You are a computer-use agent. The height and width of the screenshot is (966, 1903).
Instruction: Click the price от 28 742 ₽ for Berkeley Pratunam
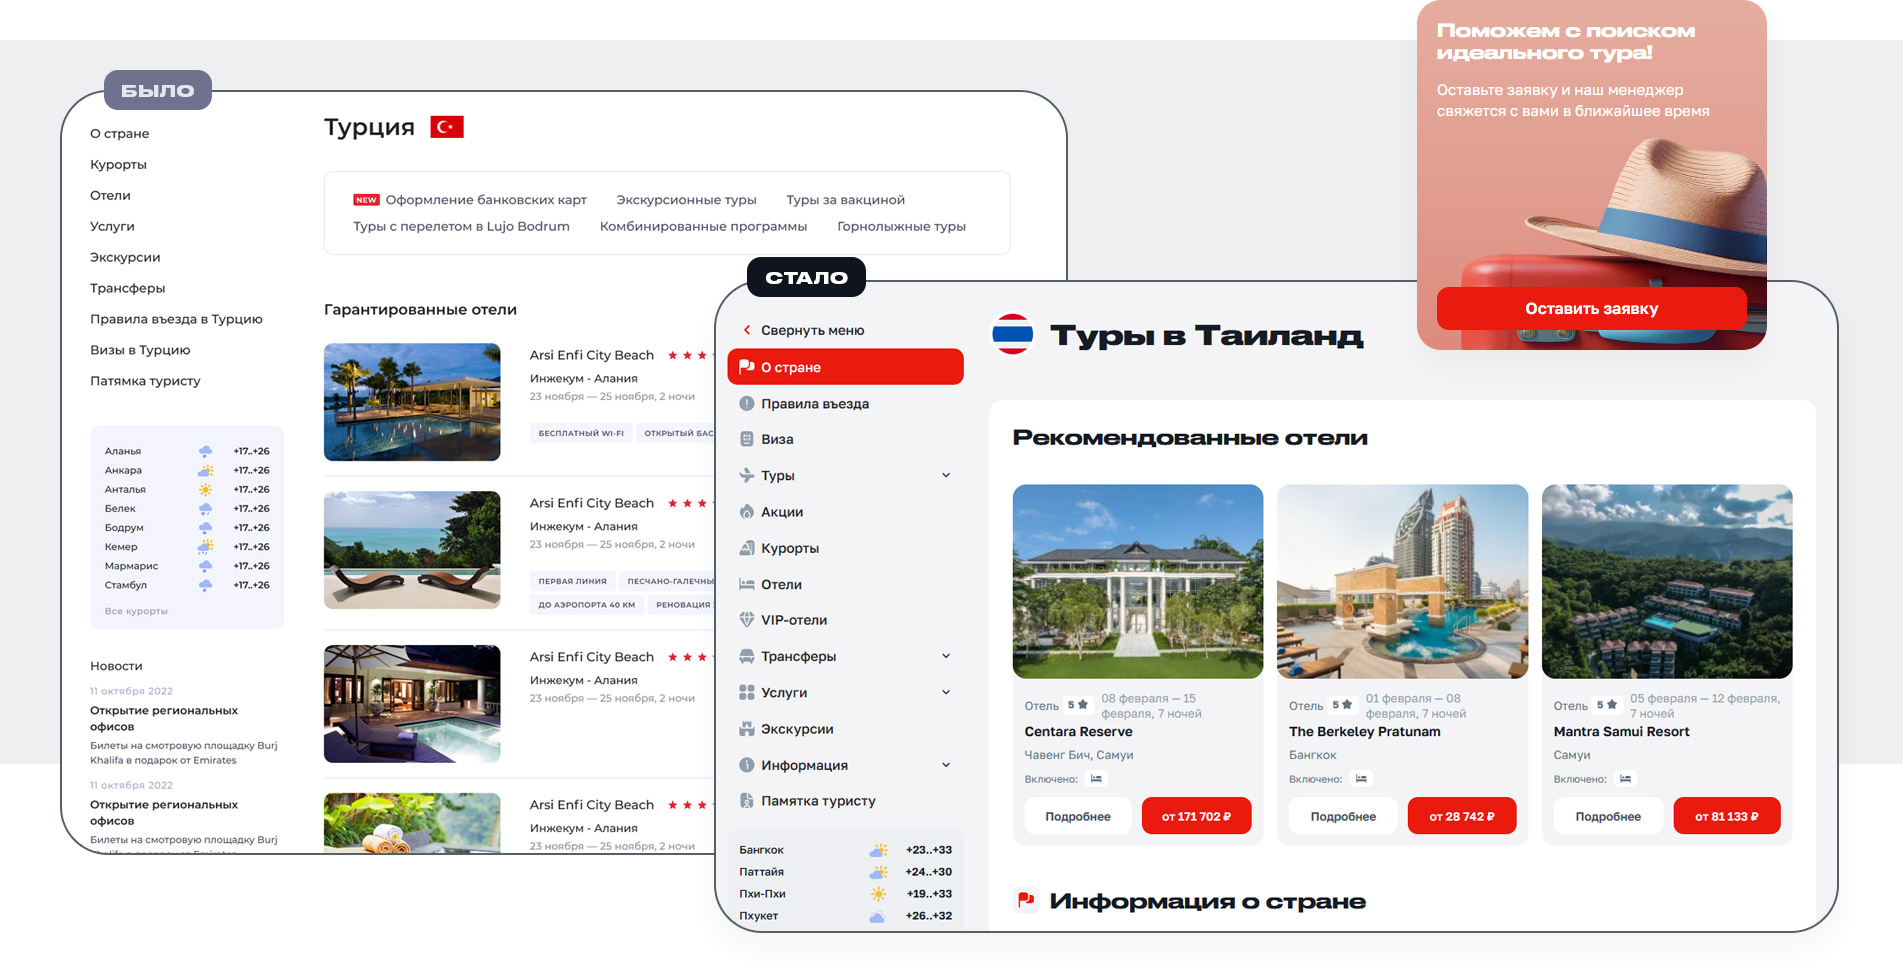[1461, 815]
